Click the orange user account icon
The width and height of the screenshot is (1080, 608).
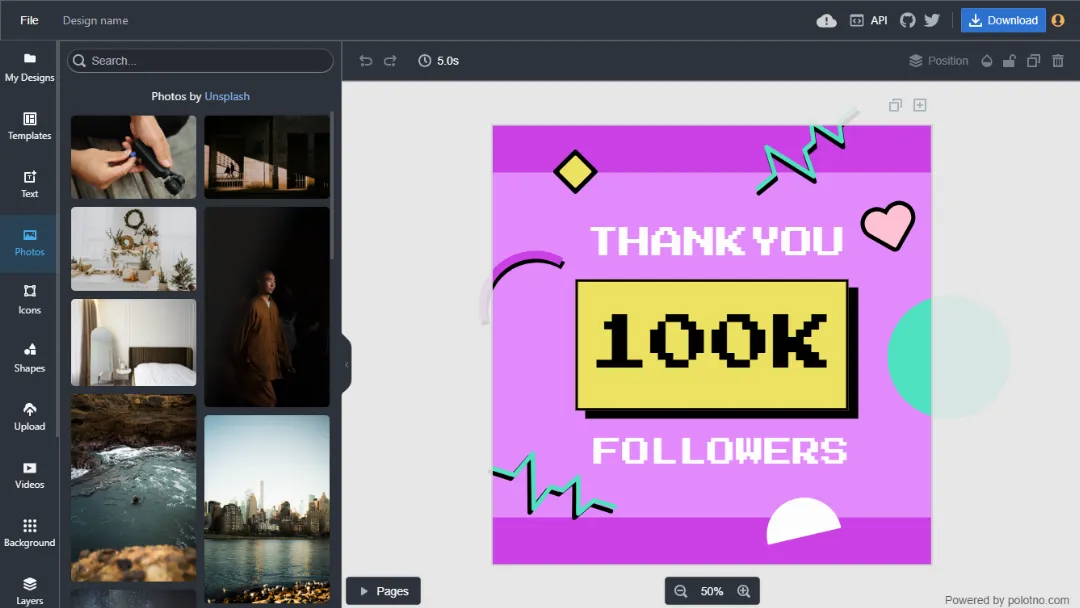(1059, 21)
